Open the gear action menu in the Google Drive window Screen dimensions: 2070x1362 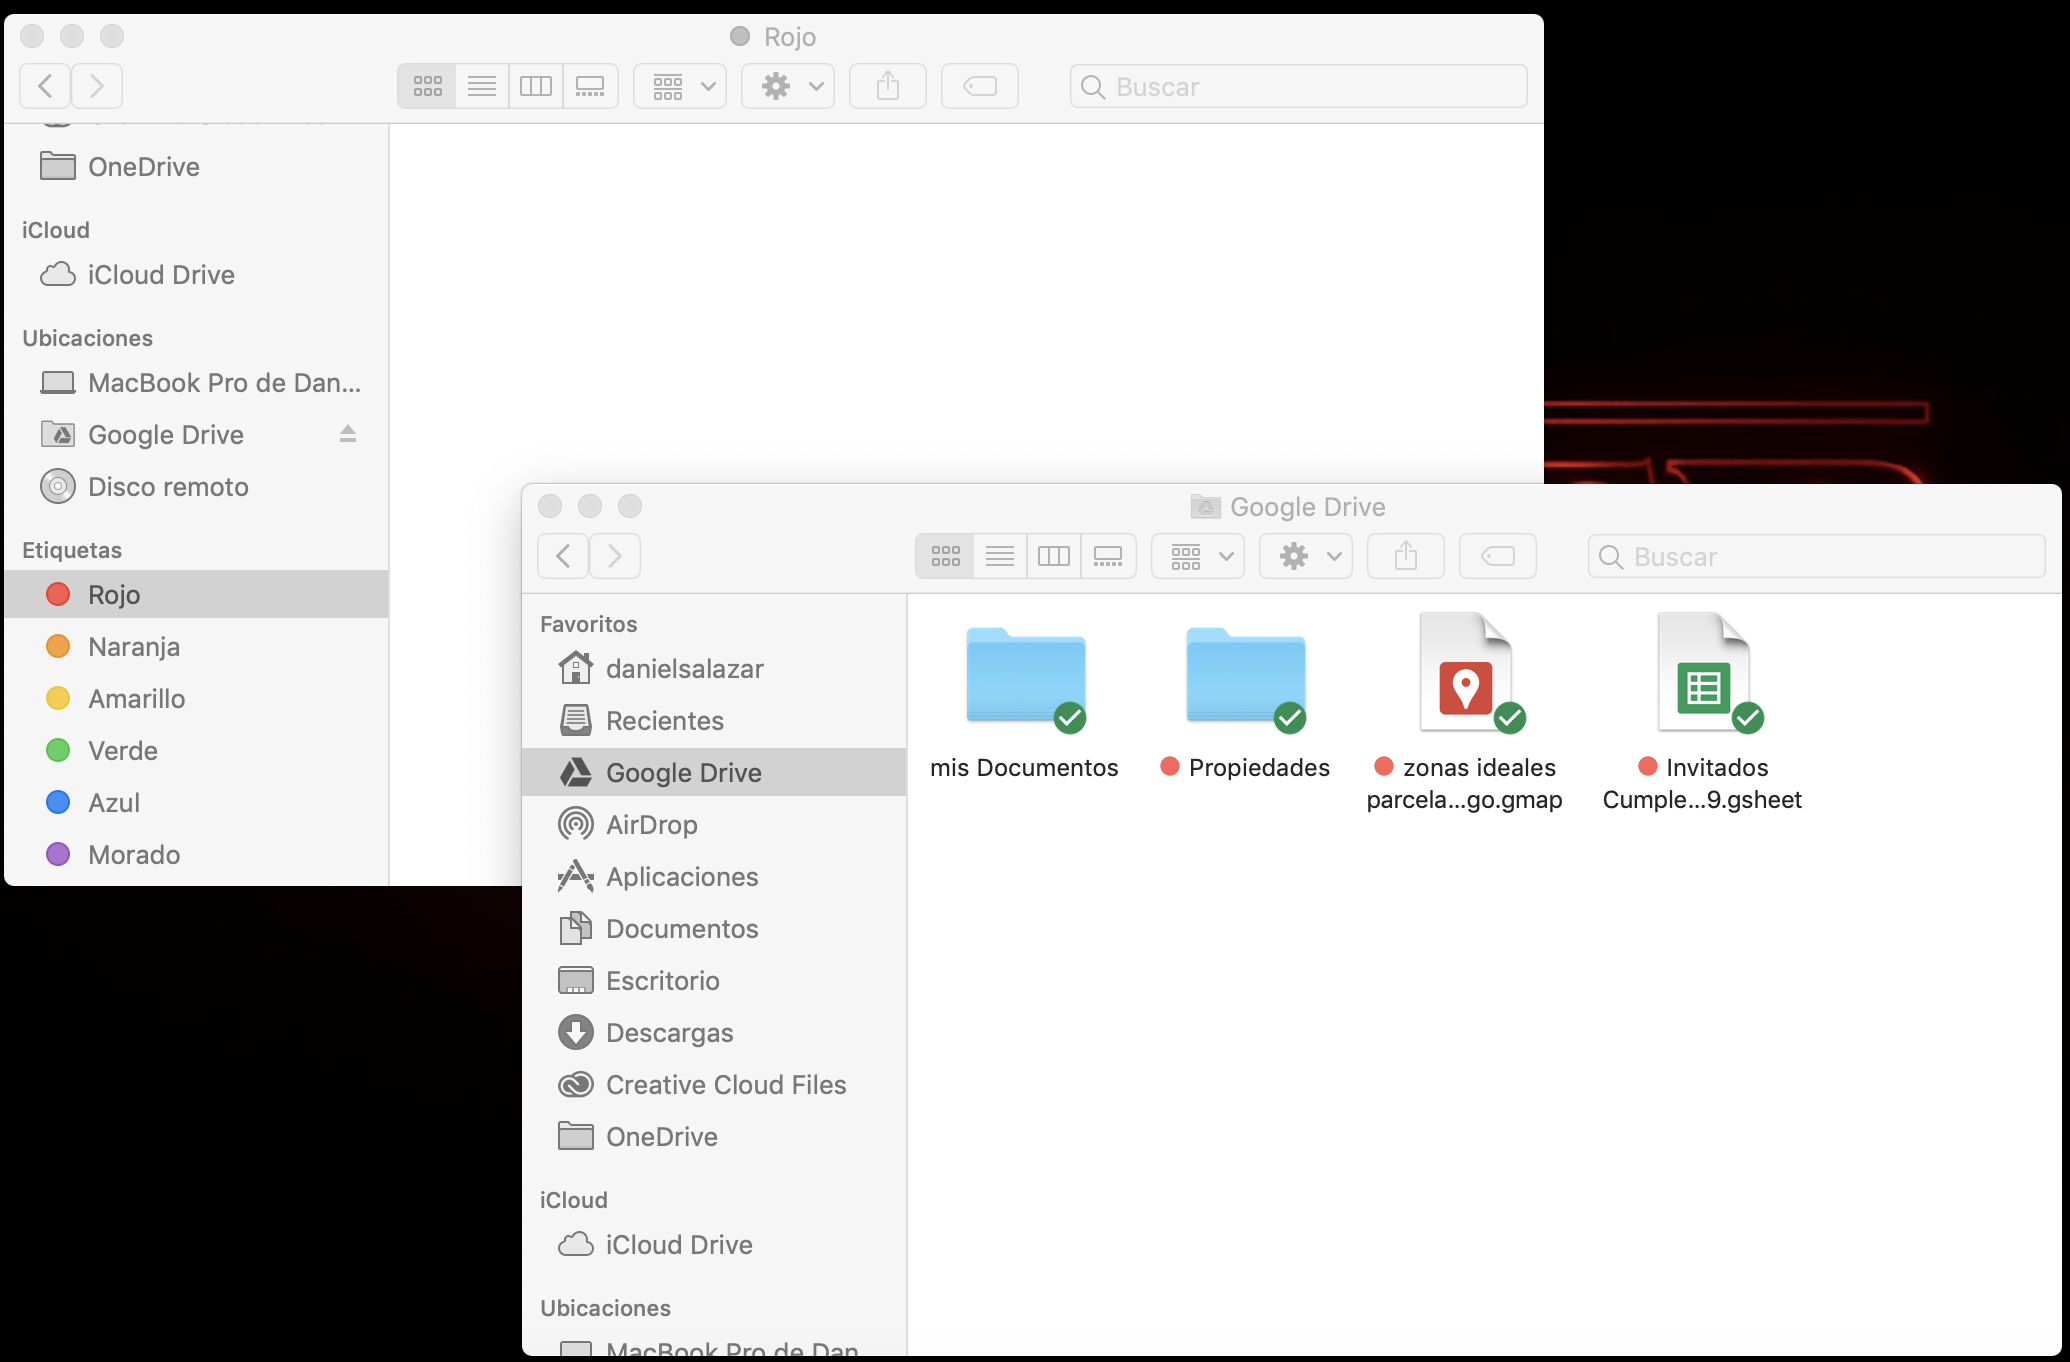tap(1305, 556)
